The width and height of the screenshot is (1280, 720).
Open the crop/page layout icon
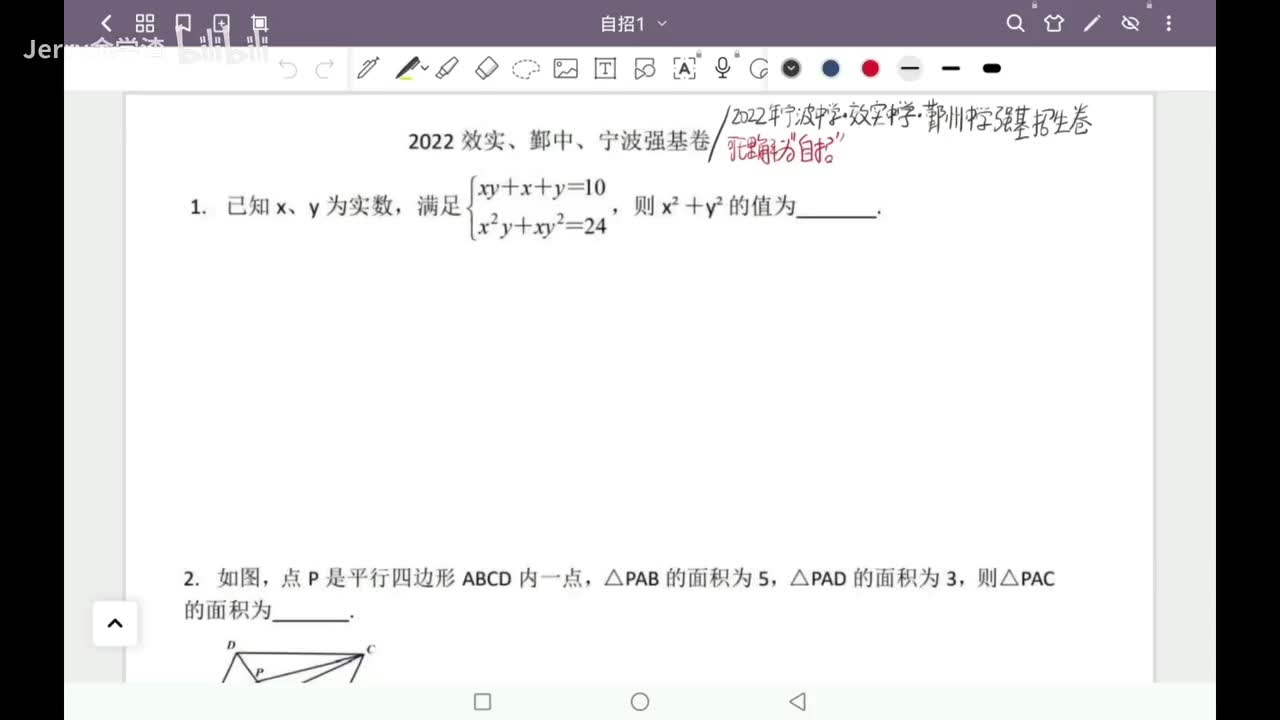point(260,24)
